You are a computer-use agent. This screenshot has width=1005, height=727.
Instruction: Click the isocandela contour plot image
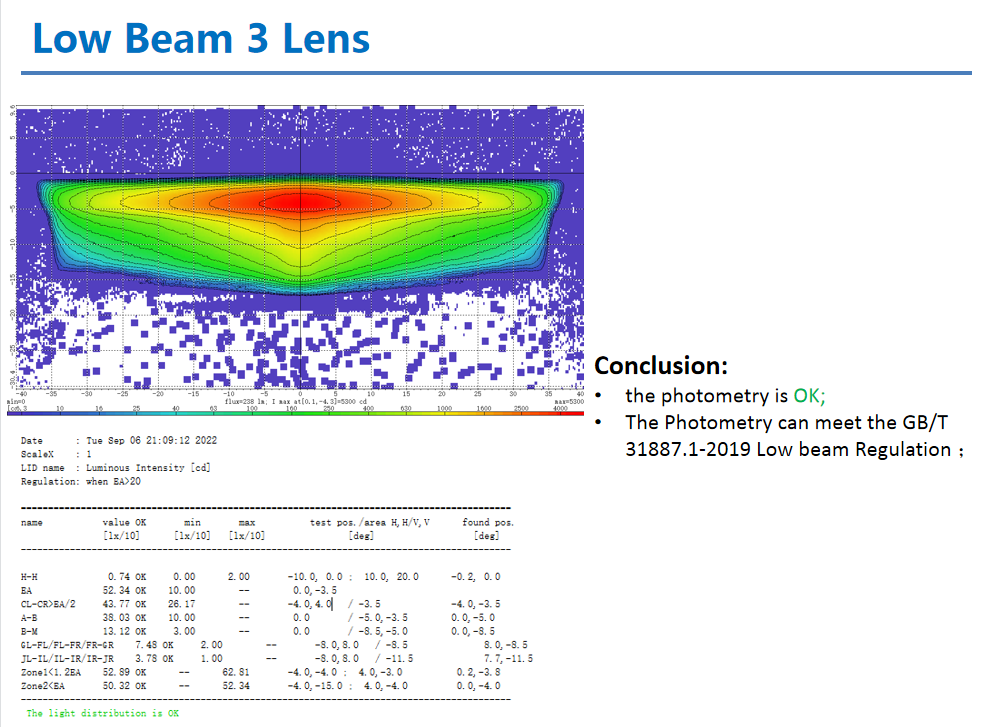(x=300, y=240)
